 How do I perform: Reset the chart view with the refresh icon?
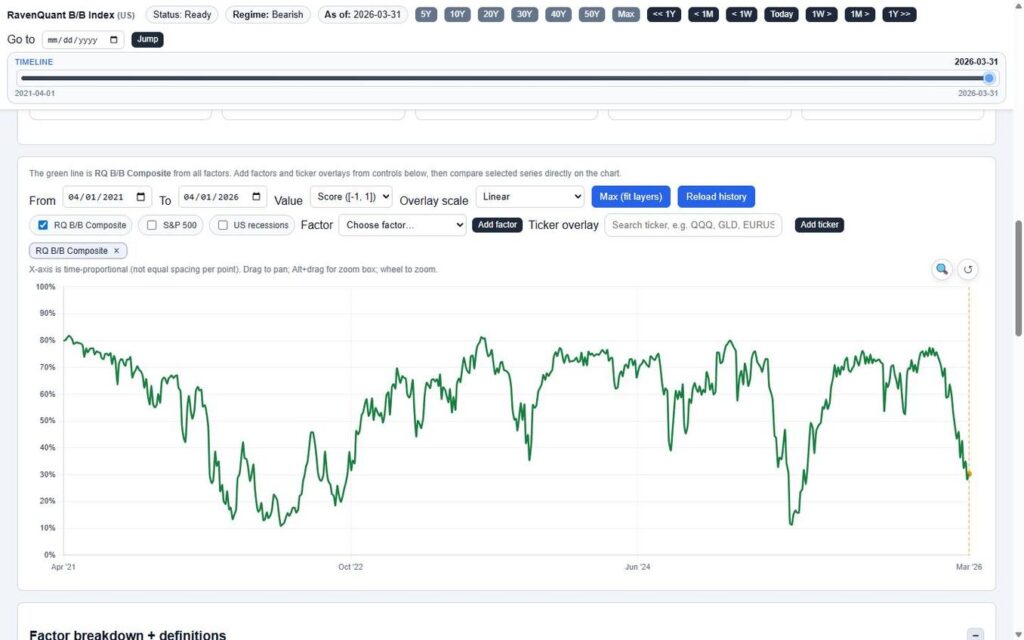(x=968, y=269)
